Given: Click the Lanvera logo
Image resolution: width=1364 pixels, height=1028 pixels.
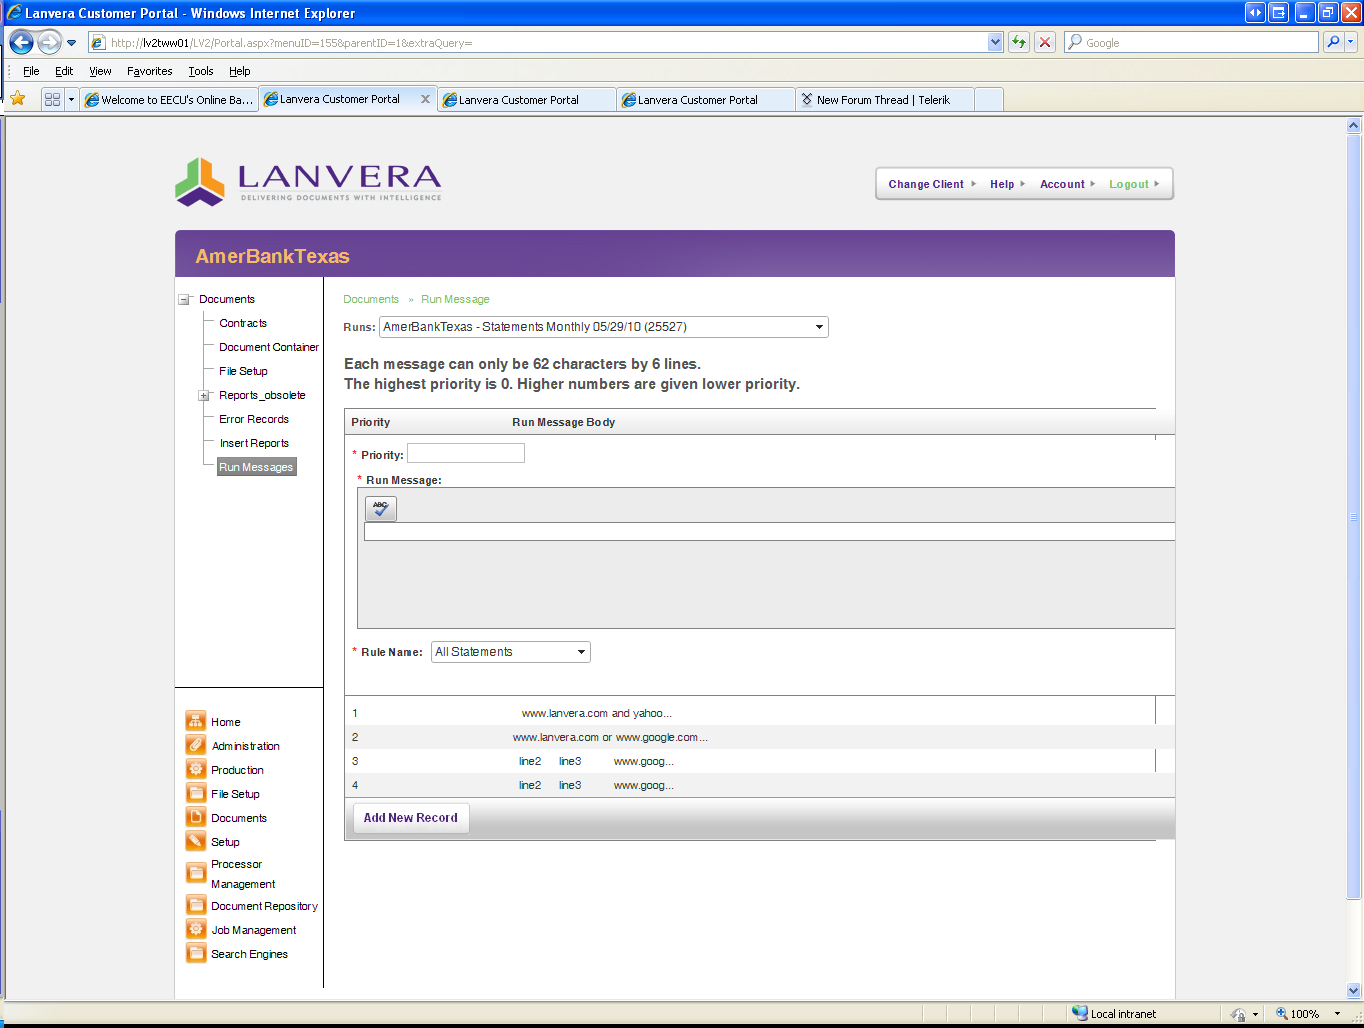Looking at the screenshot, I should coord(308,182).
